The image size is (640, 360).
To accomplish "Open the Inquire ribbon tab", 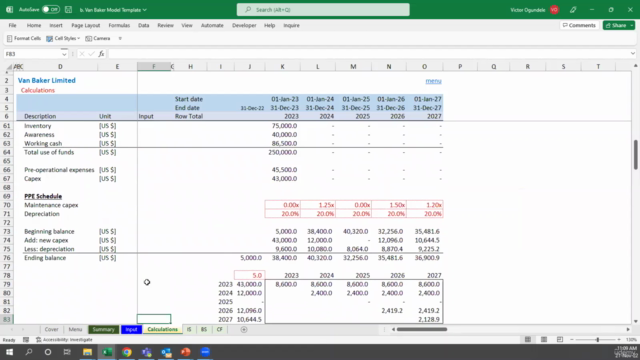I will coord(291,25).
